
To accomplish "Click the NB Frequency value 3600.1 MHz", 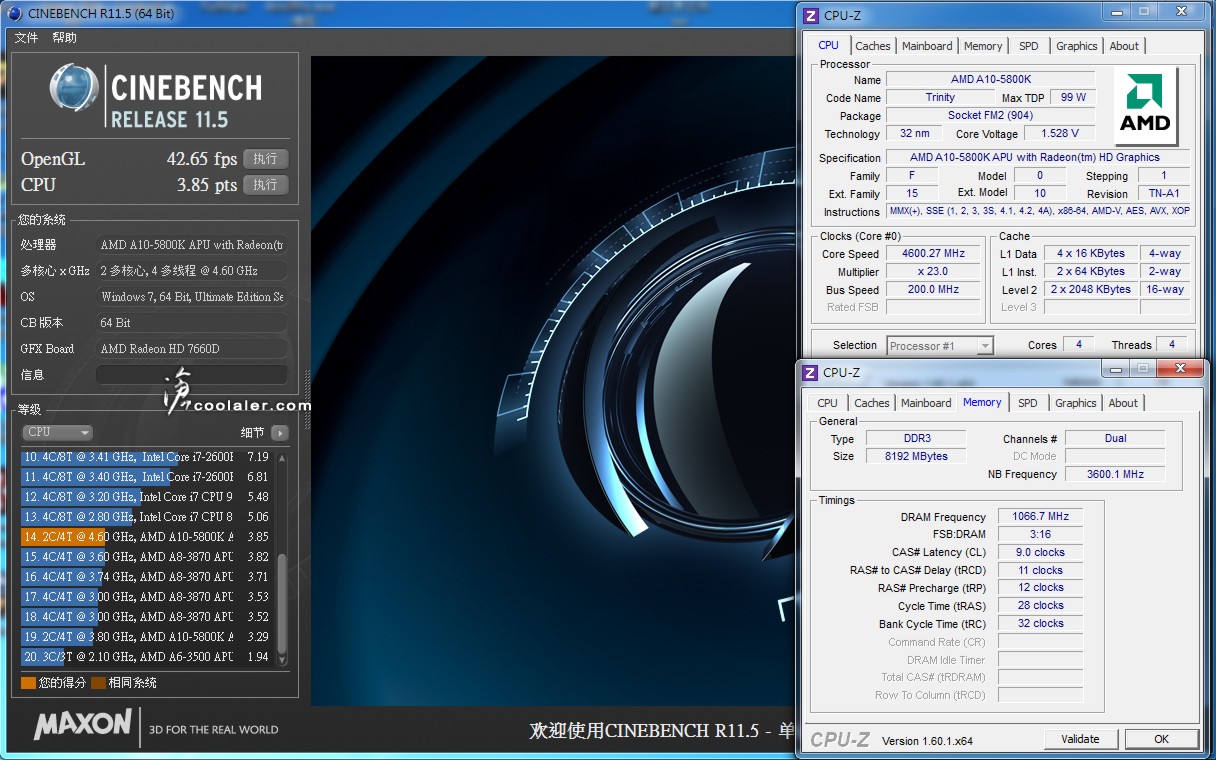I will (x=1115, y=474).
